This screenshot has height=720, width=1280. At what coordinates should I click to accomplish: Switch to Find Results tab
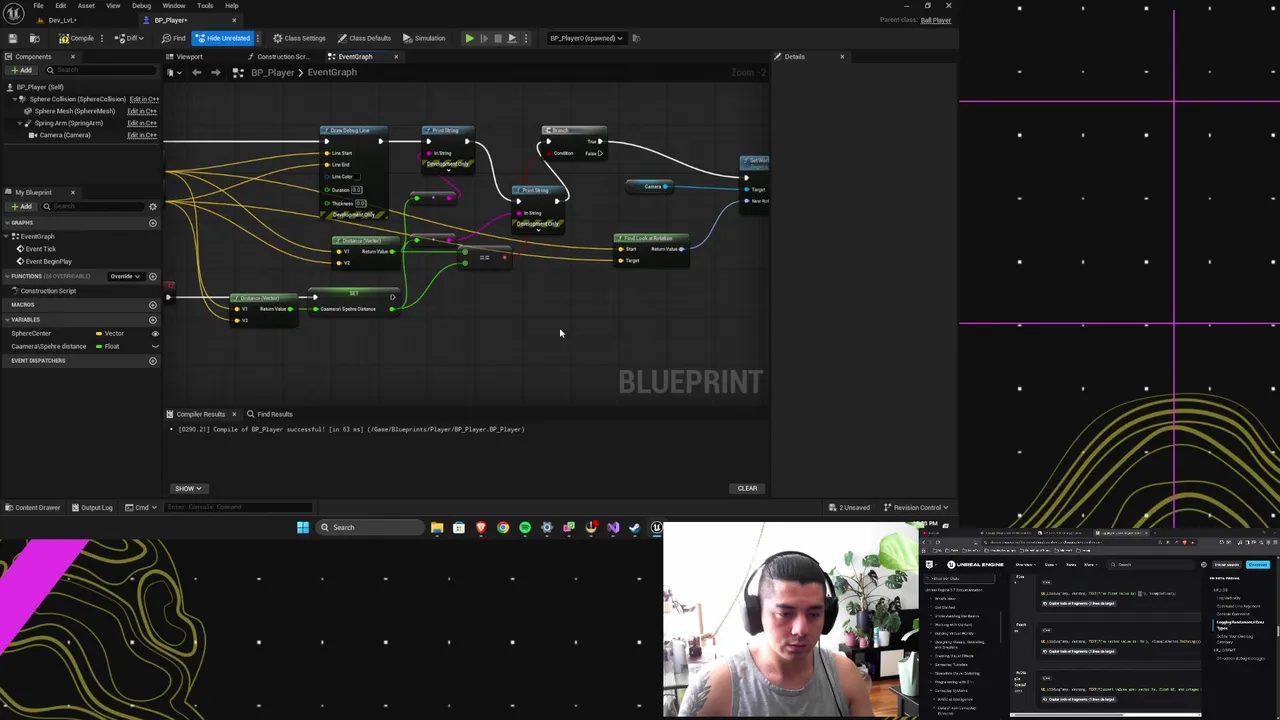coord(271,414)
